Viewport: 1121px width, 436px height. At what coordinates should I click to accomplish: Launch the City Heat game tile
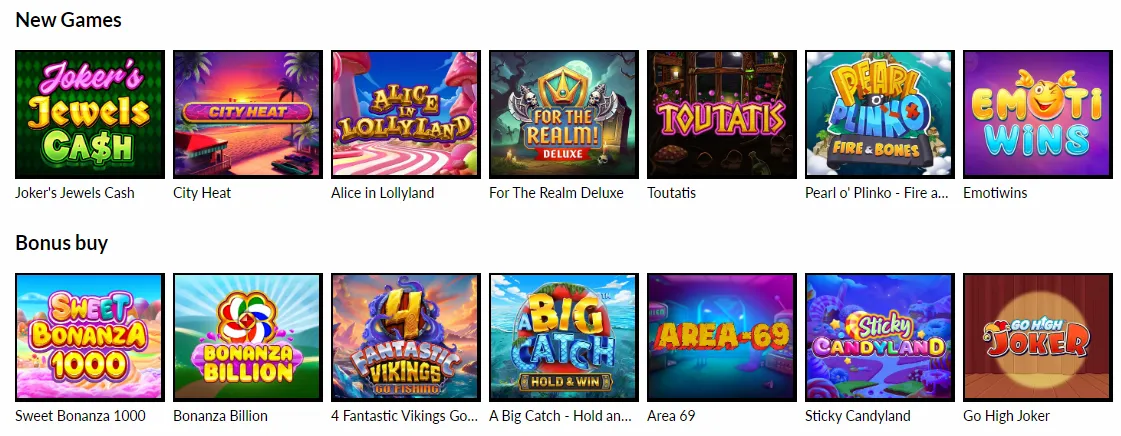(248, 114)
